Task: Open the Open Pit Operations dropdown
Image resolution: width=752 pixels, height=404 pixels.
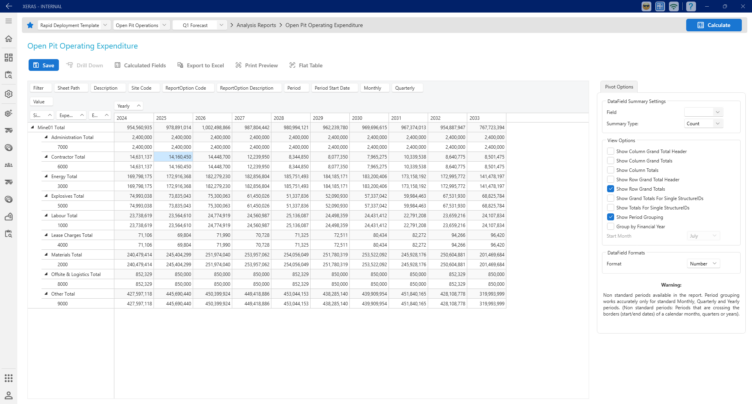Action: point(141,25)
